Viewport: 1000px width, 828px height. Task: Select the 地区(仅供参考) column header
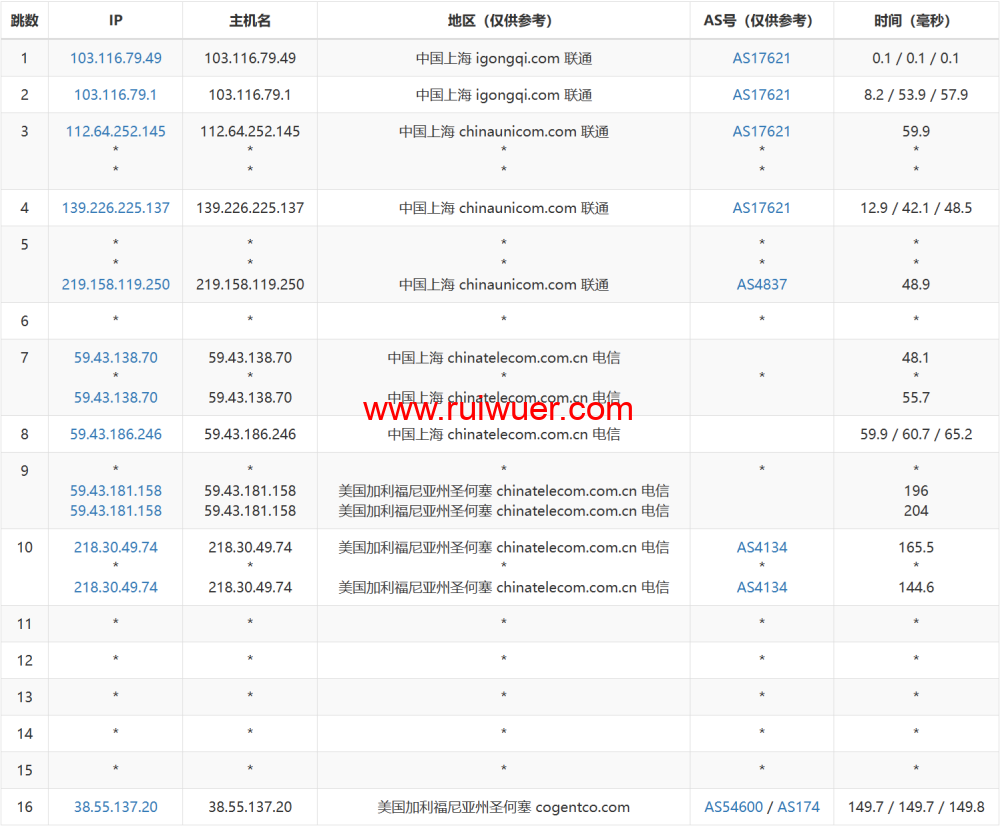click(x=503, y=20)
